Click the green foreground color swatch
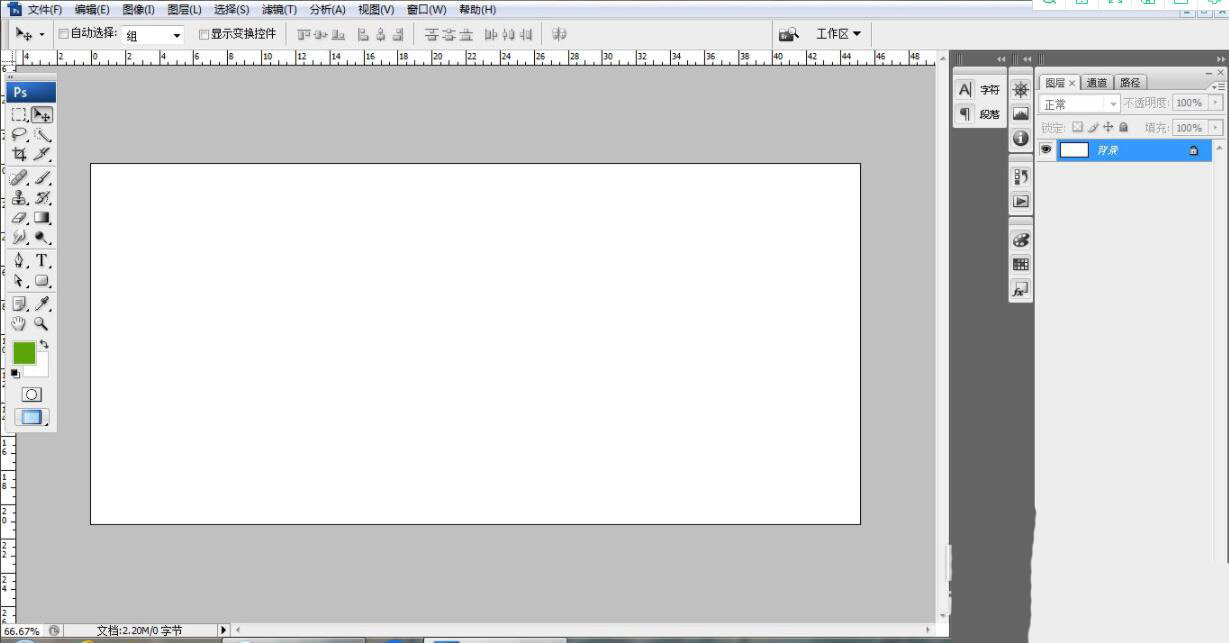 24,353
